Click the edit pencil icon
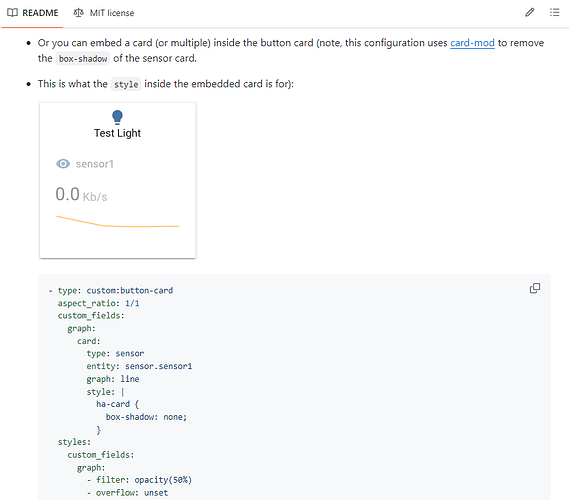This screenshot has width=569, height=500. [529, 13]
